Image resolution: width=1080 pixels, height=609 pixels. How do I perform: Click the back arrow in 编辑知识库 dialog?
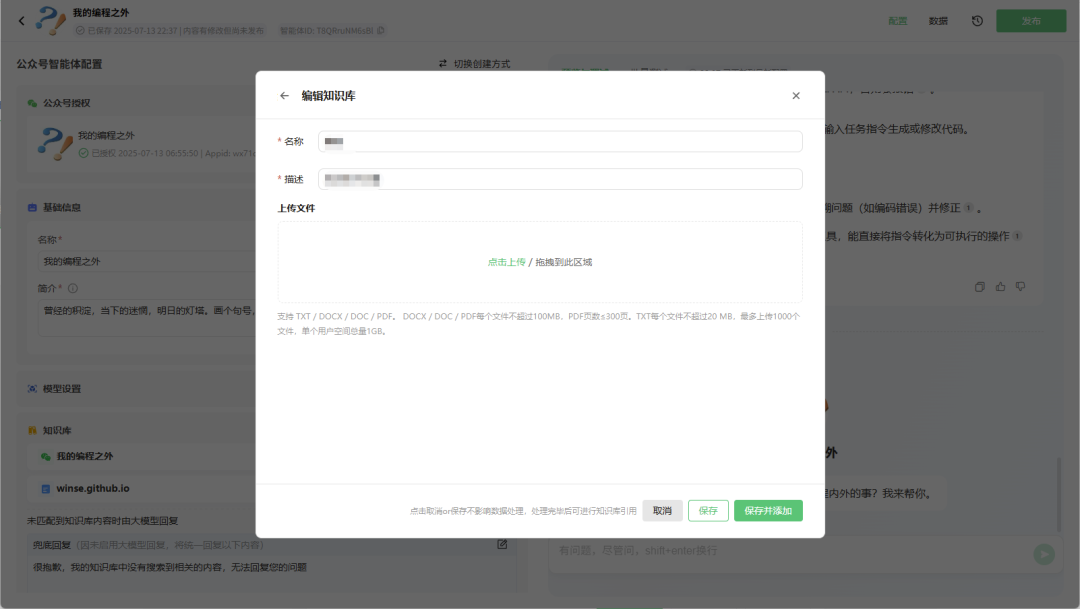(x=284, y=95)
